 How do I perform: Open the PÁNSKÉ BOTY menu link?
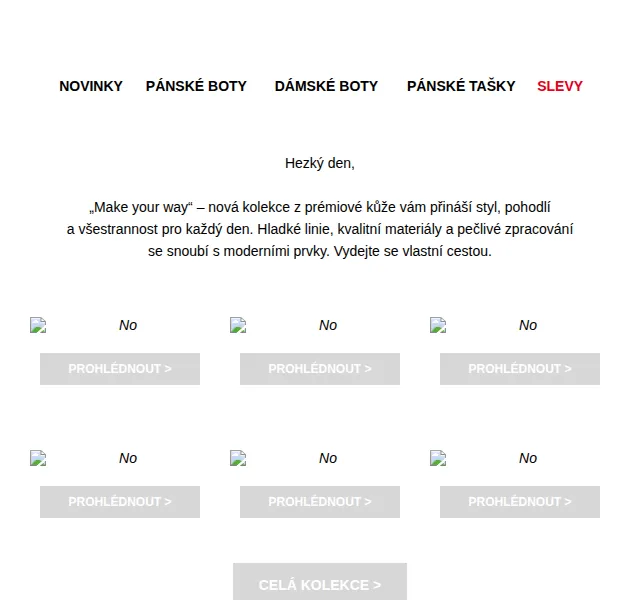click(x=196, y=86)
